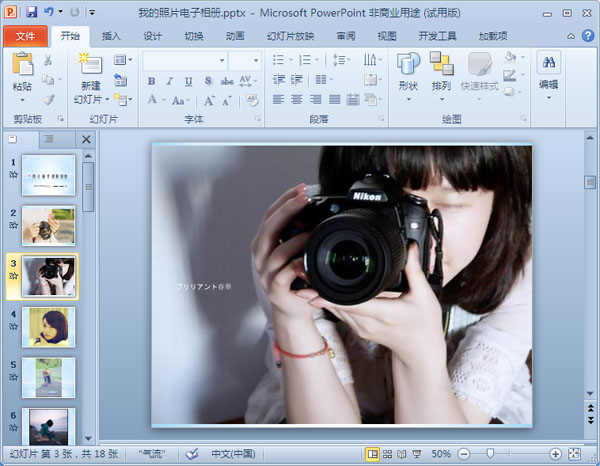Open the 编辑 editing menu
This screenshot has height=466, width=600.
tap(549, 75)
